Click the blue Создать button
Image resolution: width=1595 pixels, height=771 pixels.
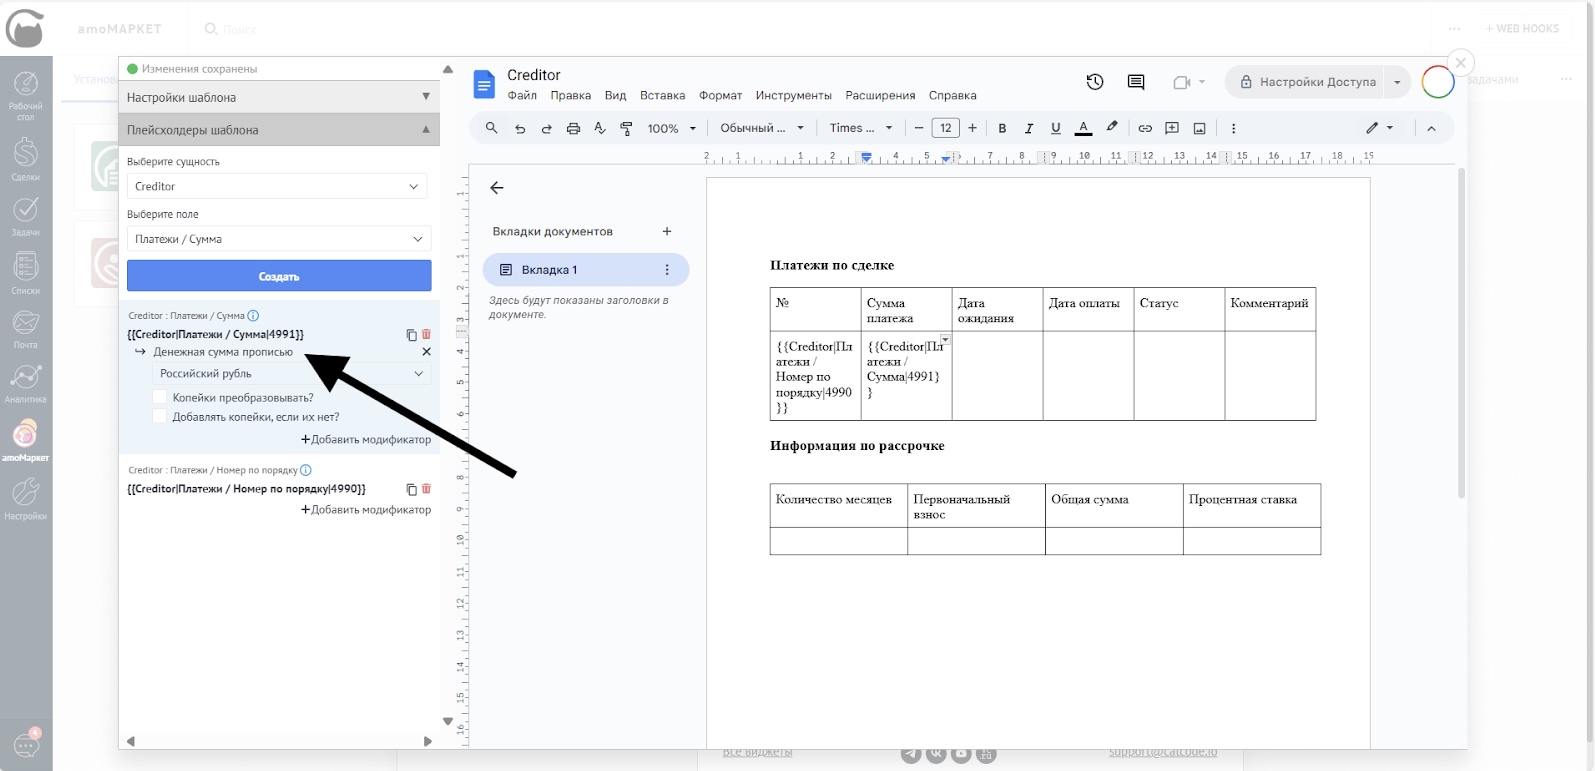[279, 276]
